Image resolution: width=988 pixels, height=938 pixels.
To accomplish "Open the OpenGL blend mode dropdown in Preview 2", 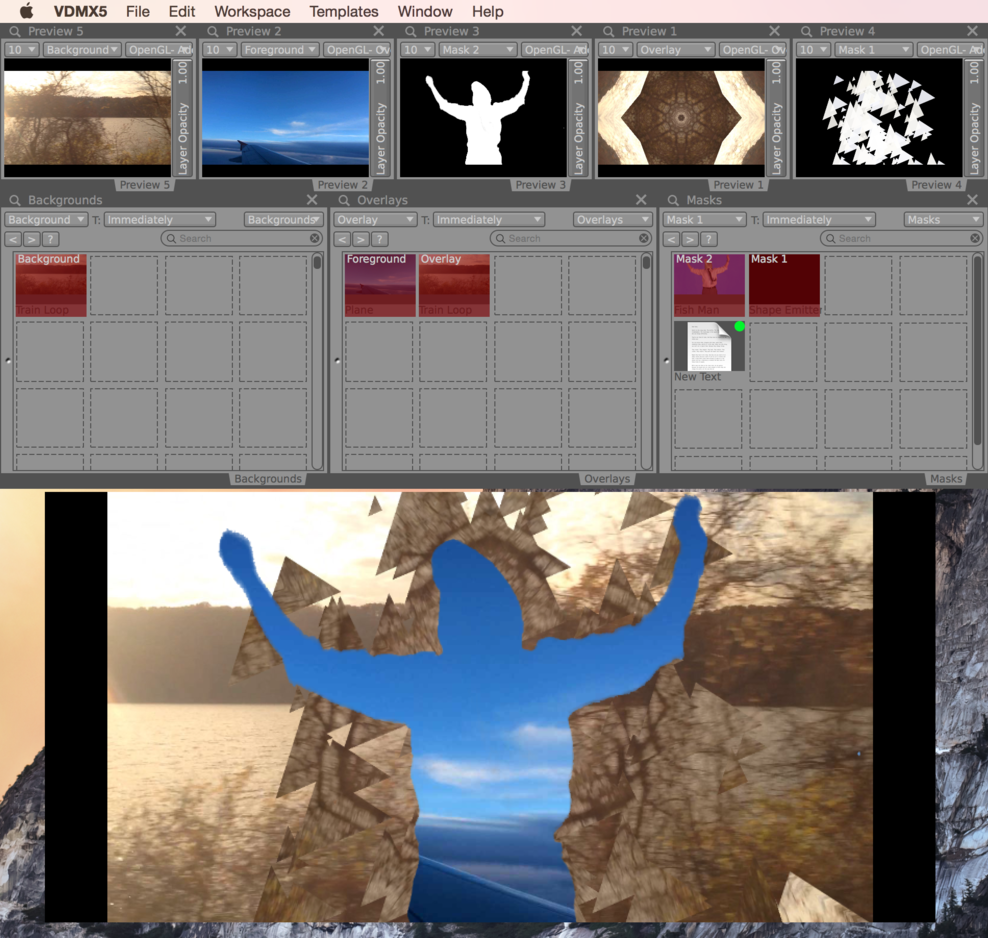I will click(357, 50).
